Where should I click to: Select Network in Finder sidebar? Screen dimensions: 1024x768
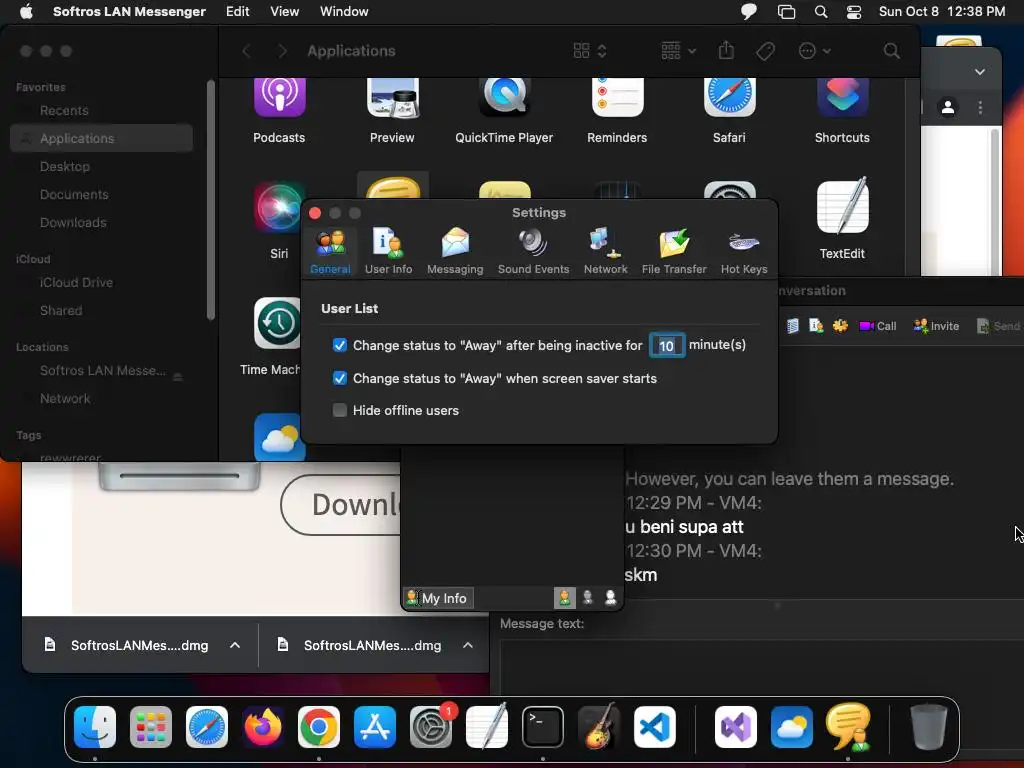(x=65, y=398)
